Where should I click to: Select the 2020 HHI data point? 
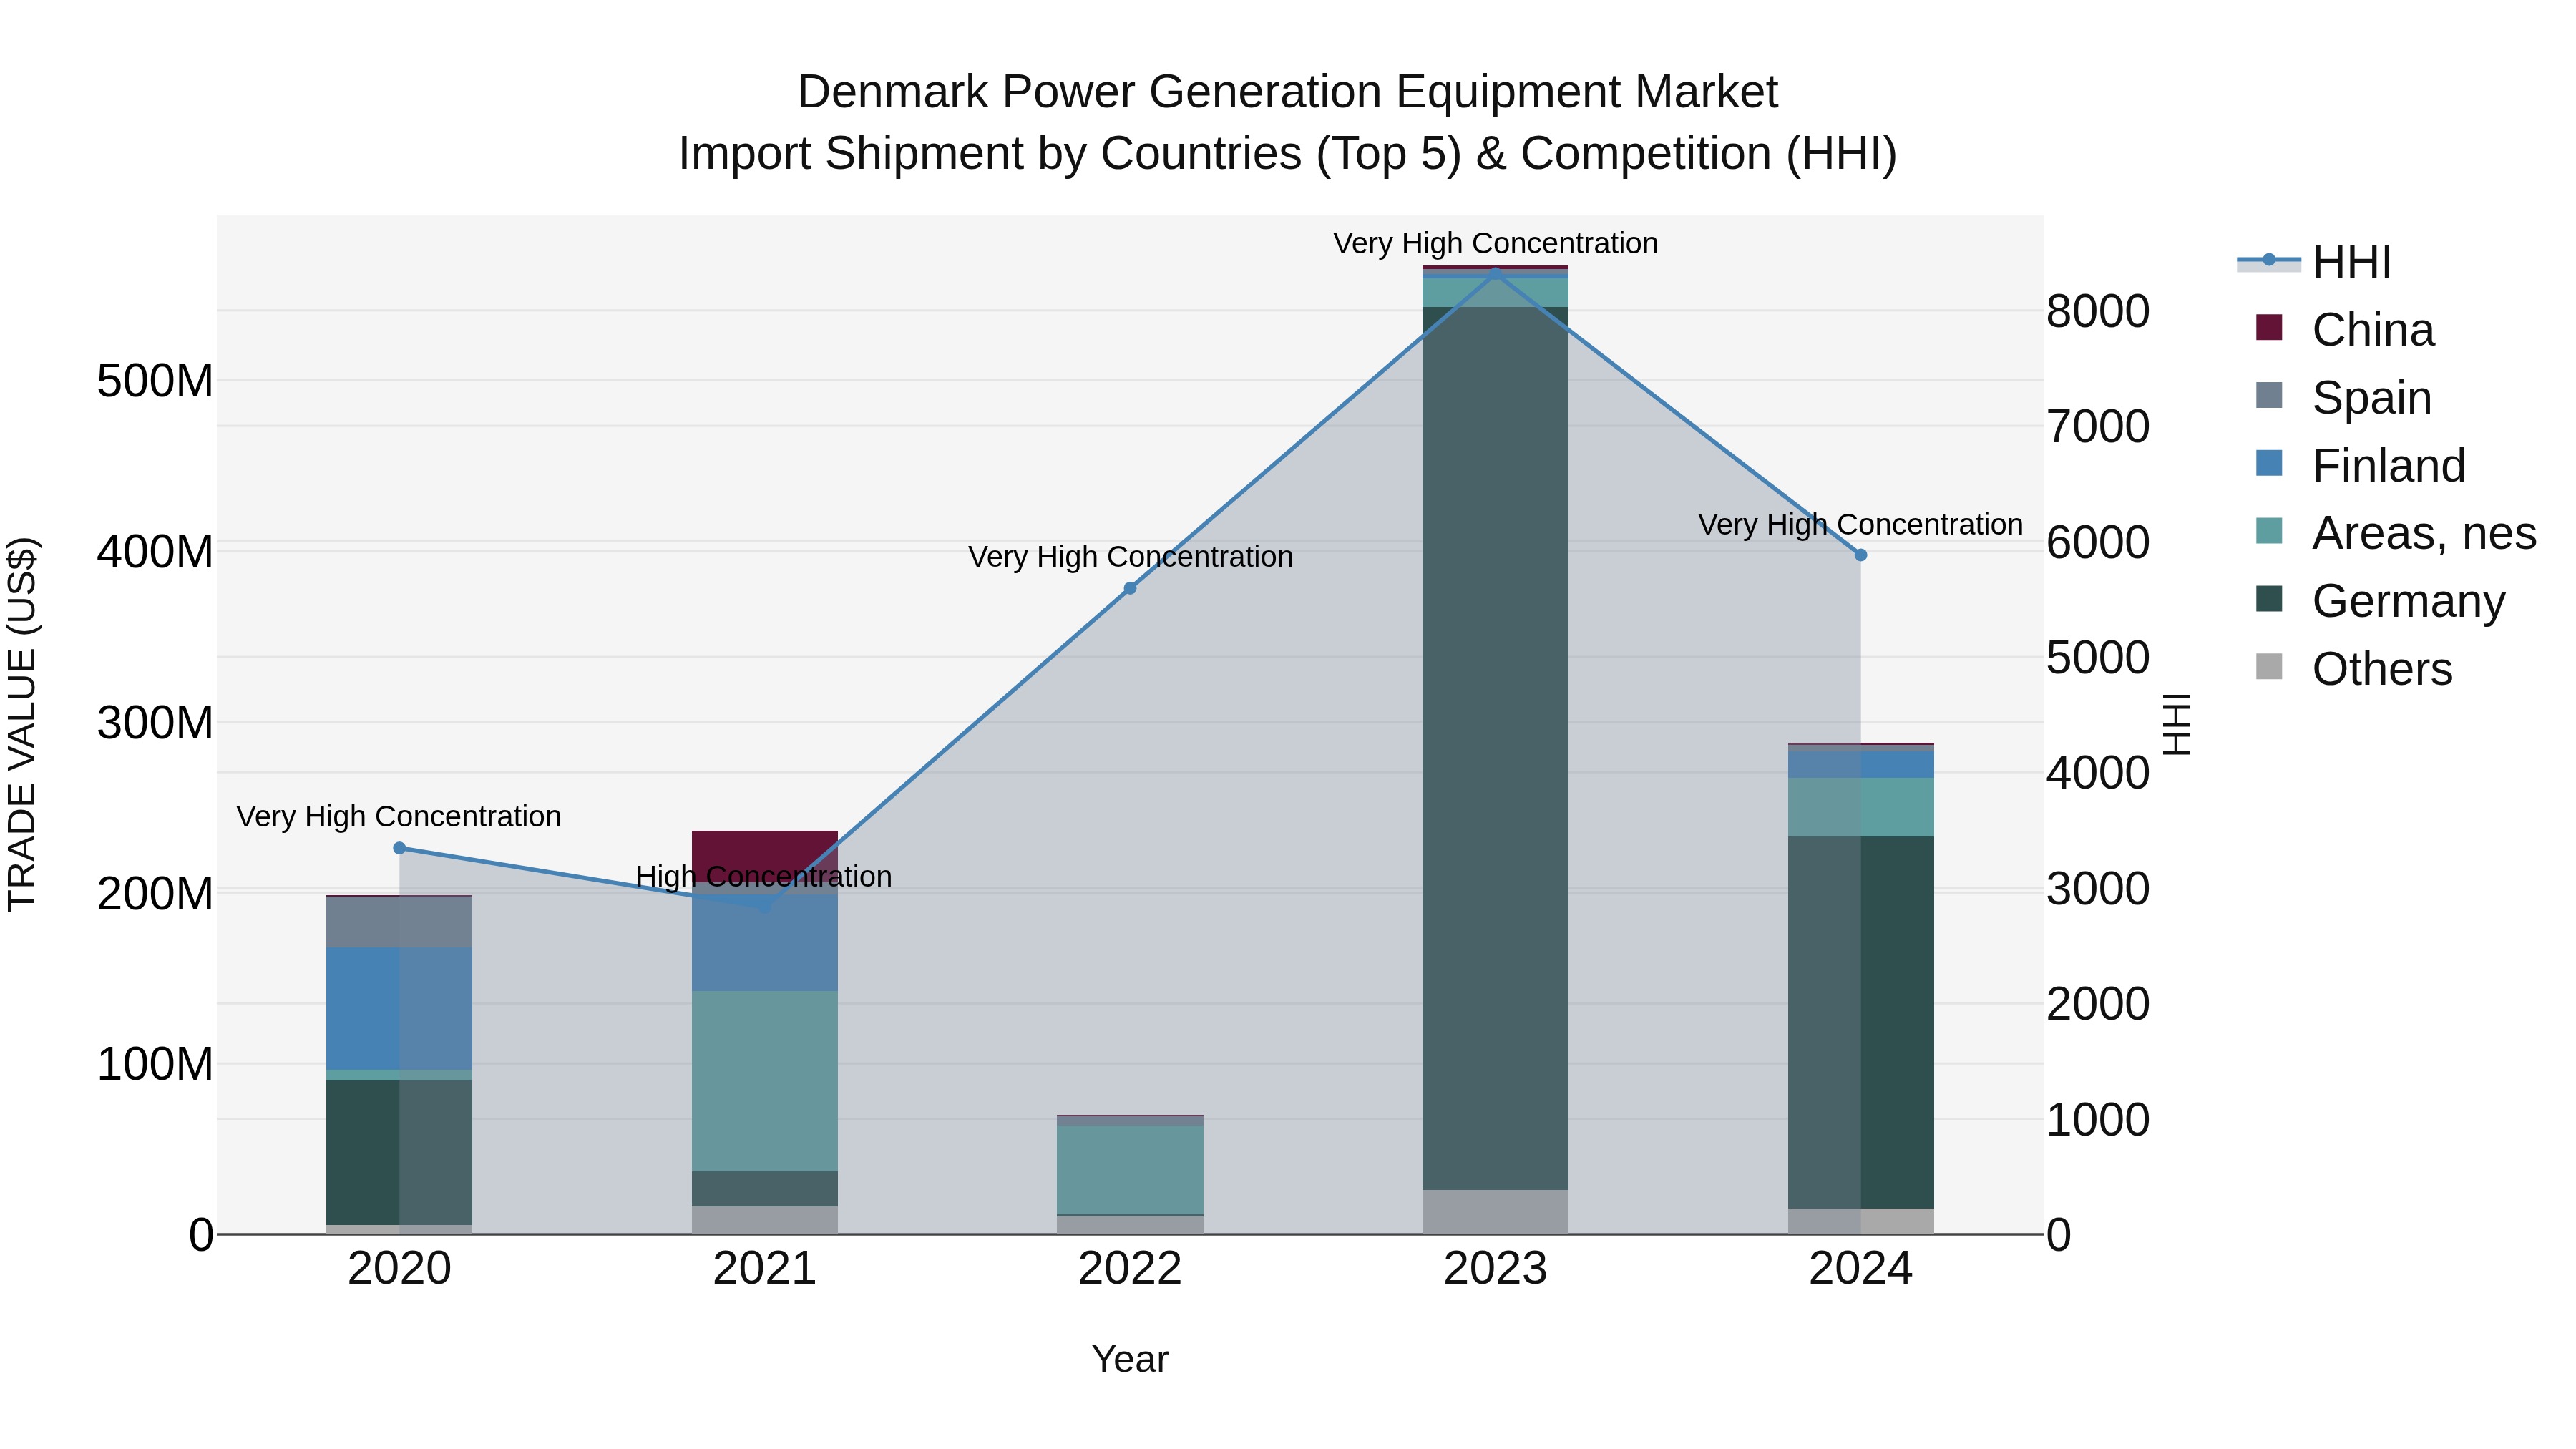coord(399,848)
